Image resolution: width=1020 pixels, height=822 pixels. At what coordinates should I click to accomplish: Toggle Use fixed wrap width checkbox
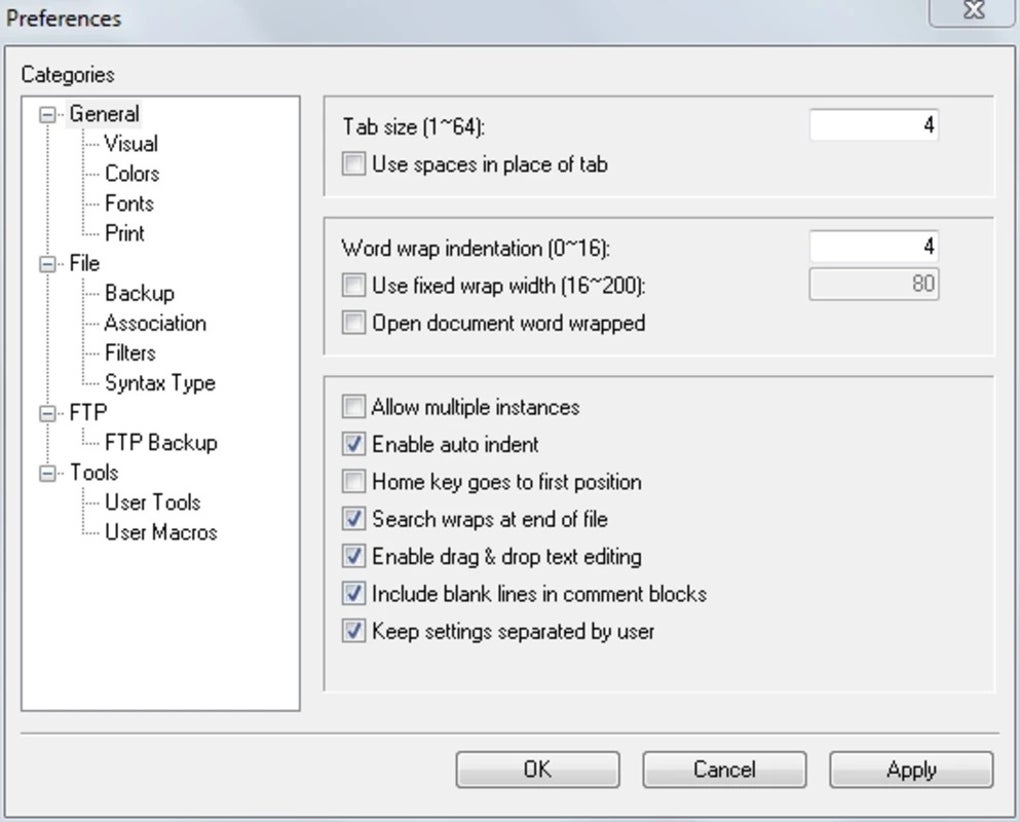coord(354,286)
